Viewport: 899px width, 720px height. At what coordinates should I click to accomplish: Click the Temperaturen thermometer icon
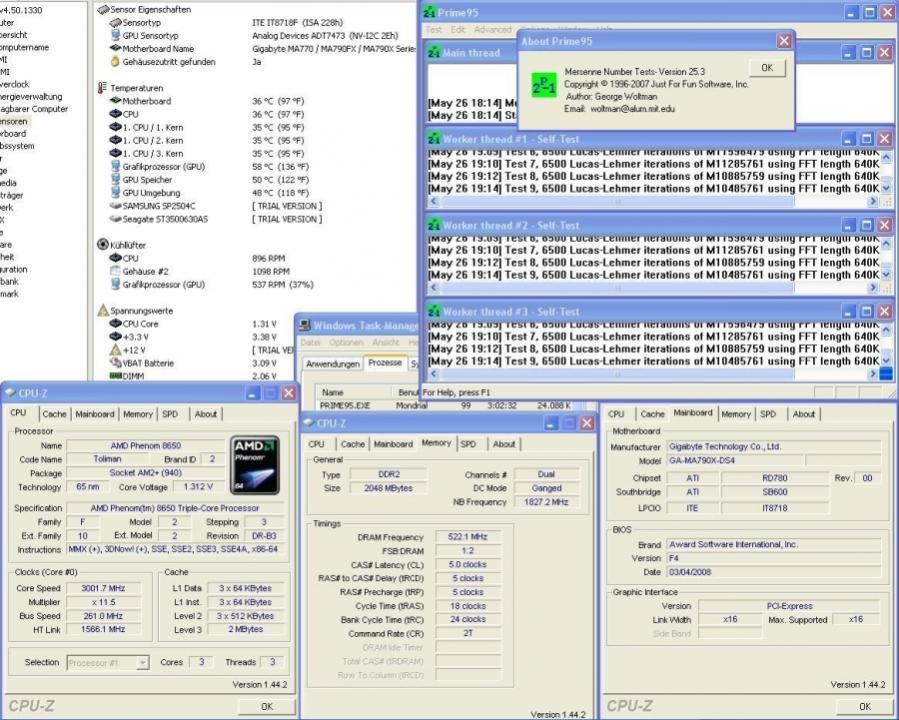[102, 88]
